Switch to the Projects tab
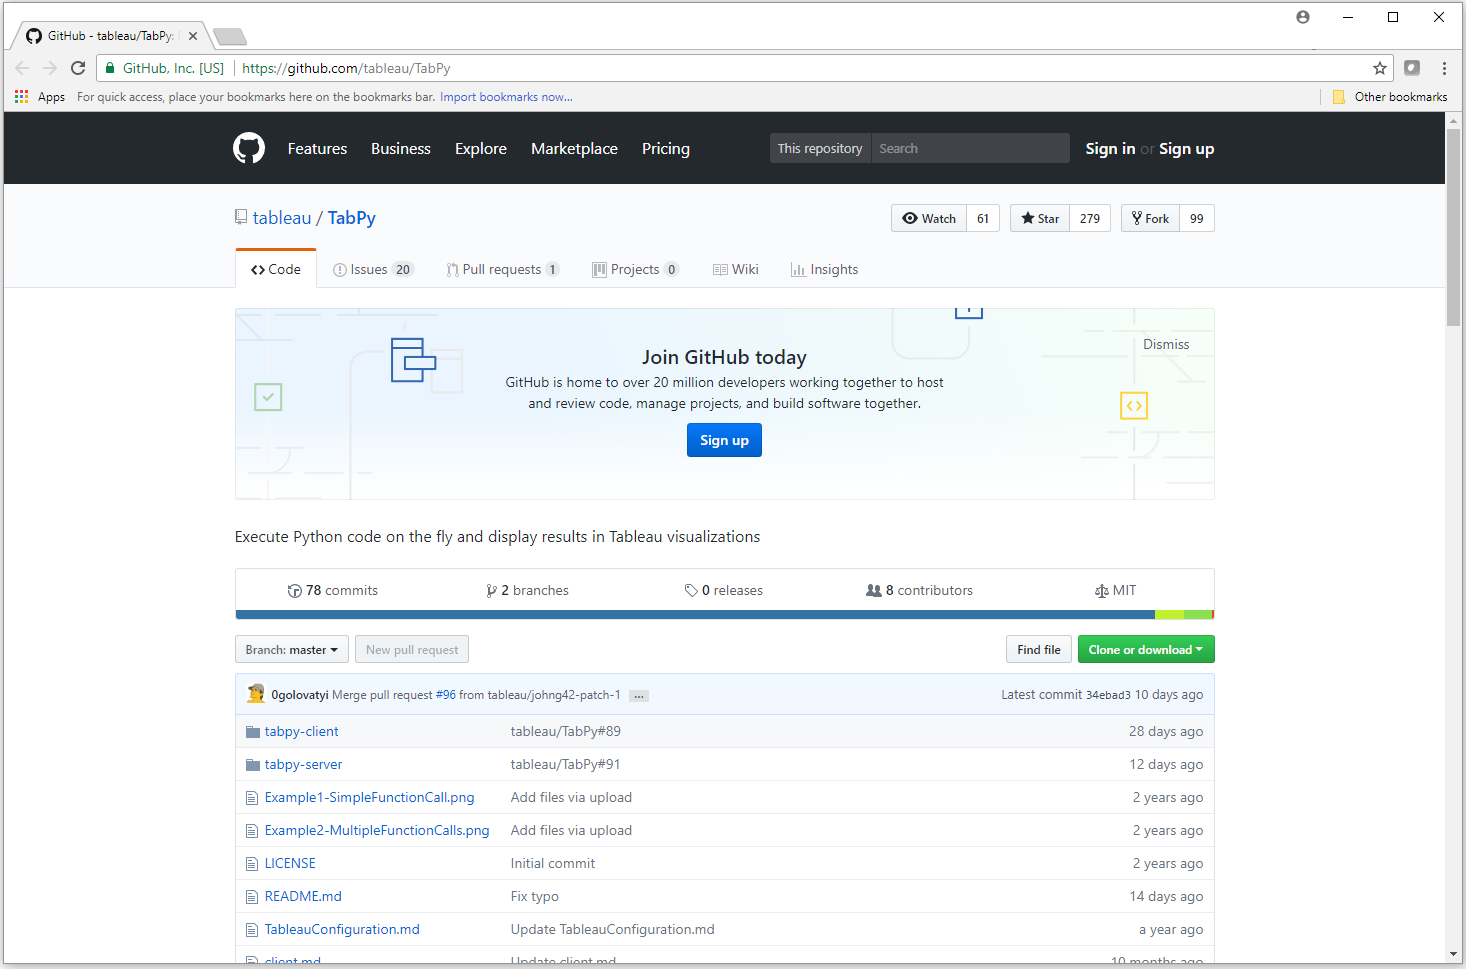The height and width of the screenshot is (969, 1466). (636, 269)
